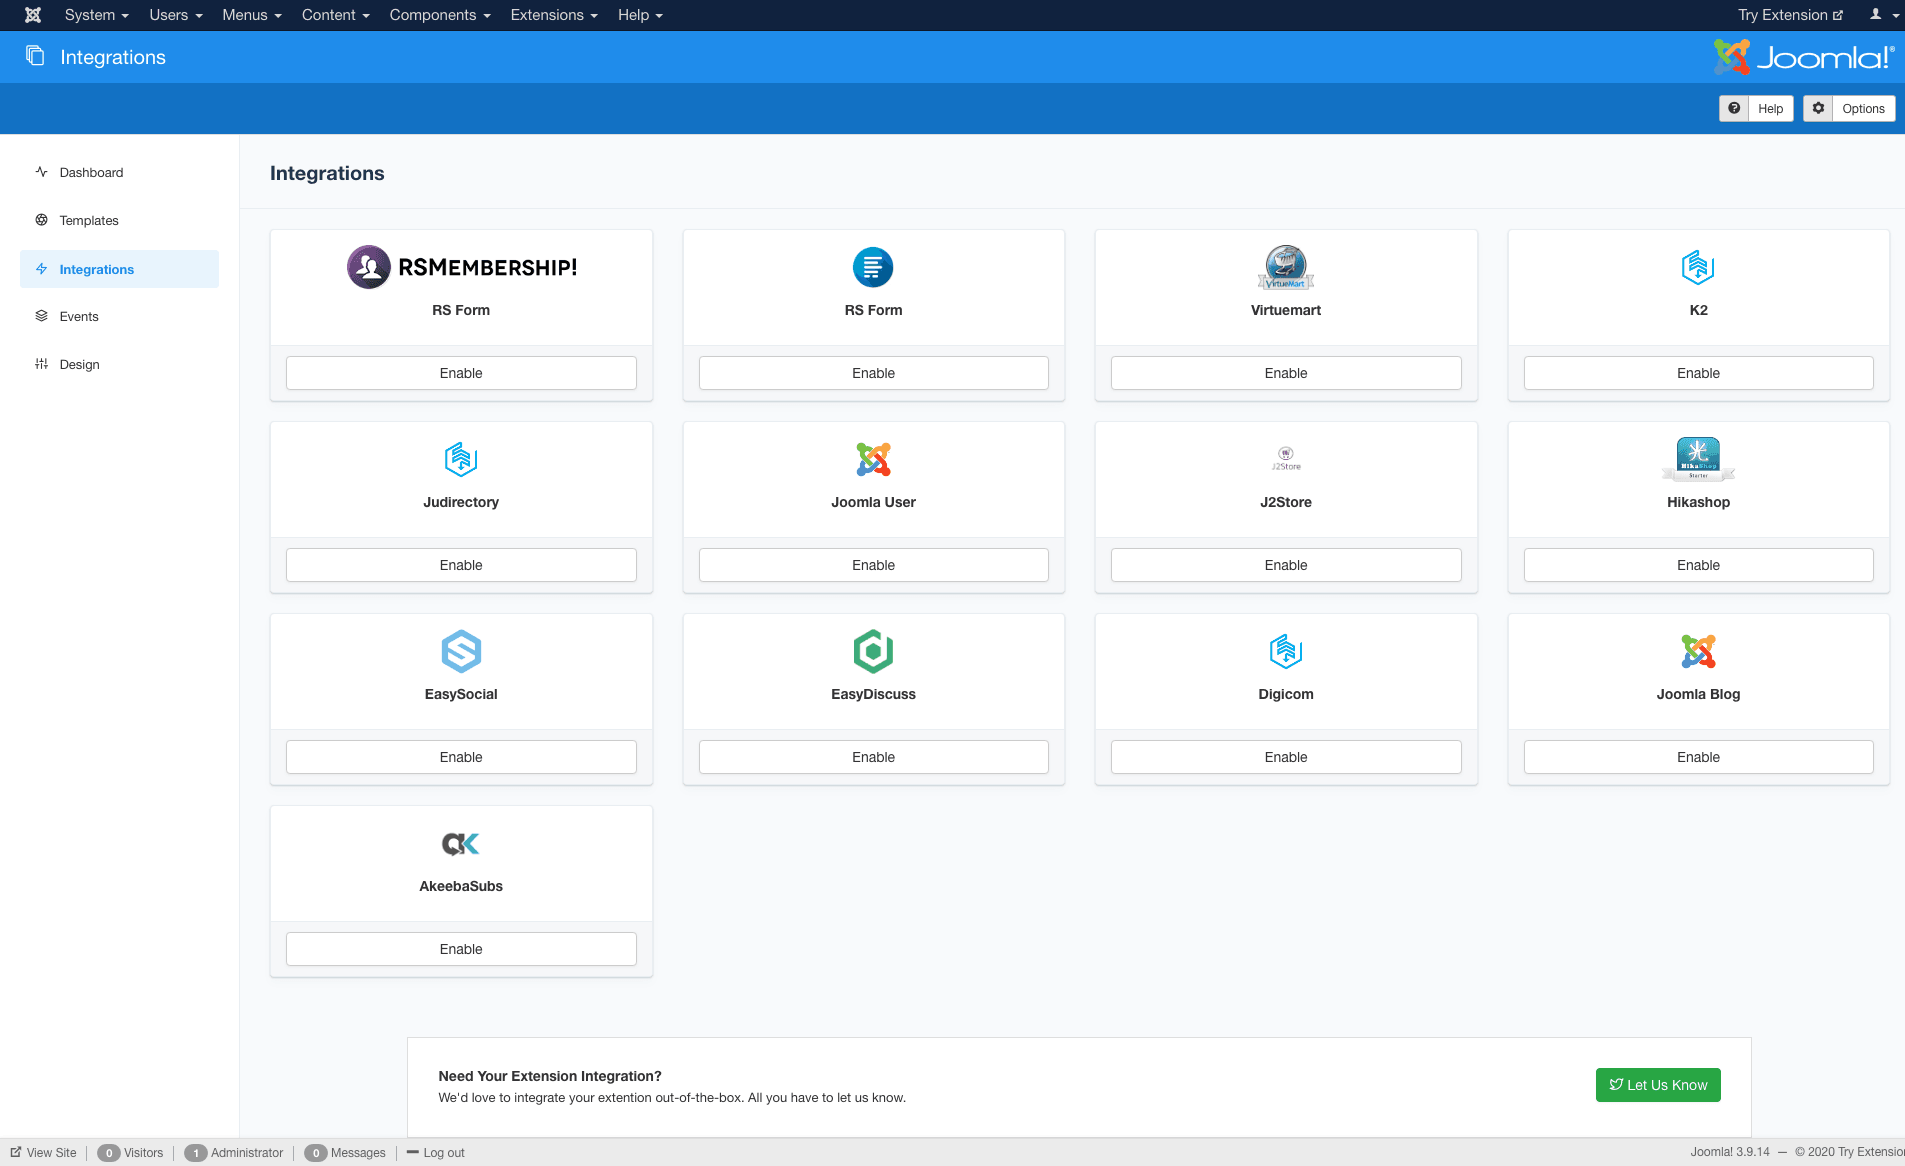
Task: Click the View Site link
Action: [x=44, y=1153]
